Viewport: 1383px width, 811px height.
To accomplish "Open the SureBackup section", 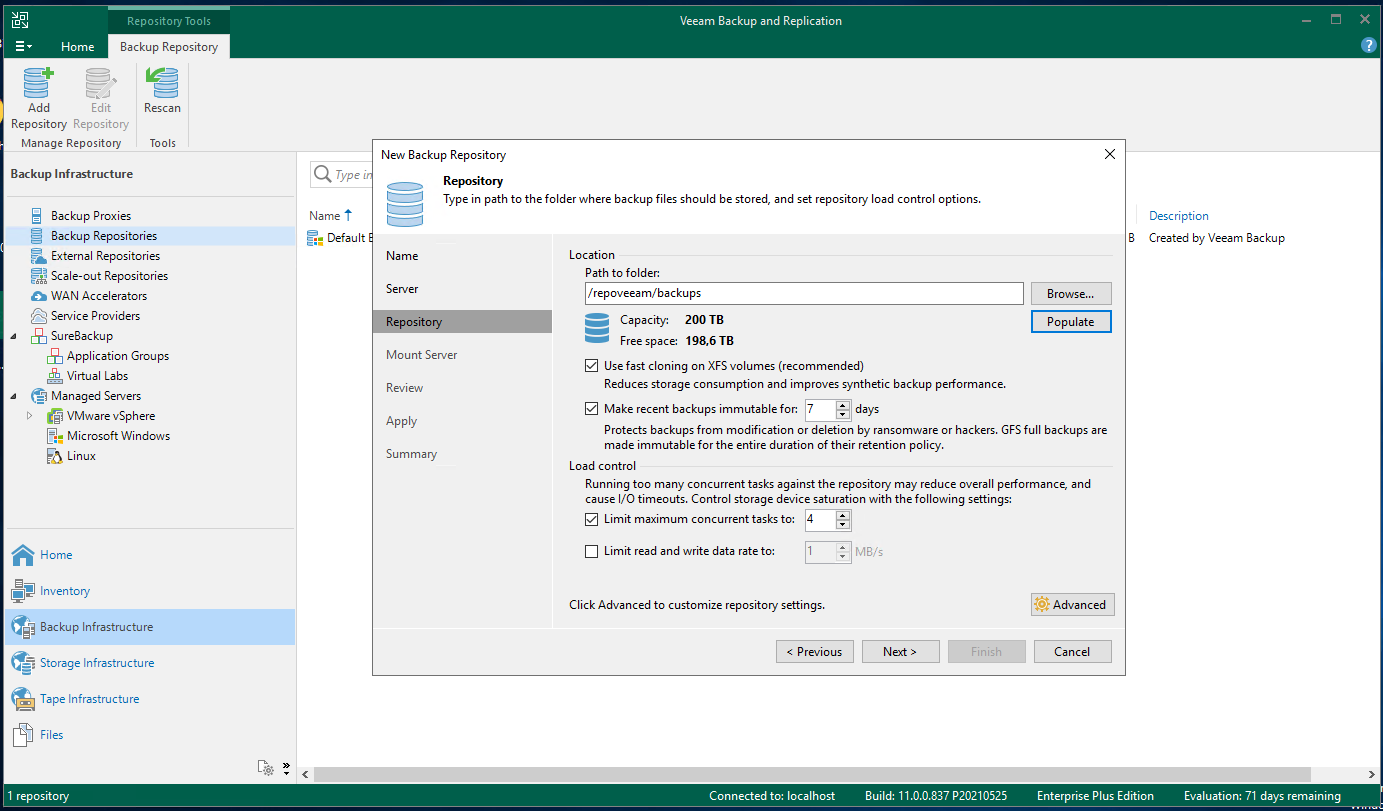I will click(x=87, y=335).
